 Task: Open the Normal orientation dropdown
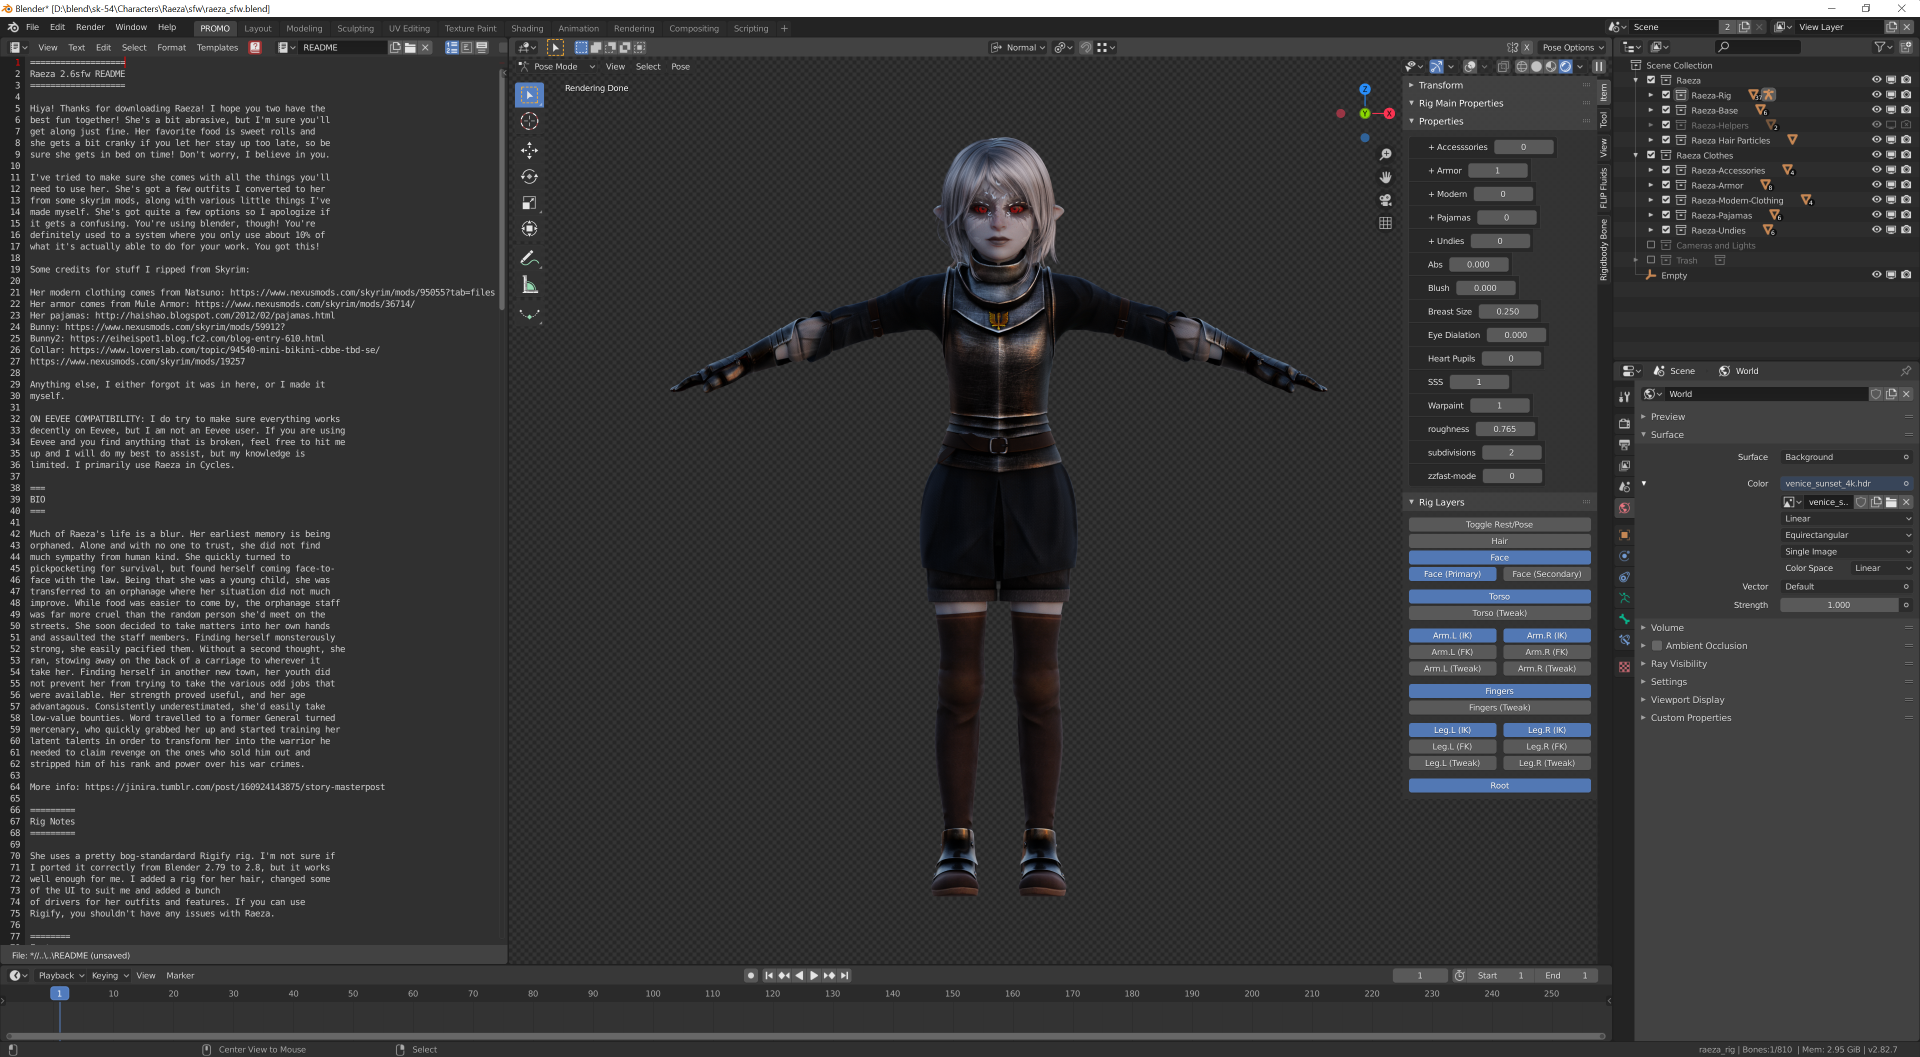[x=1018, y=47]
